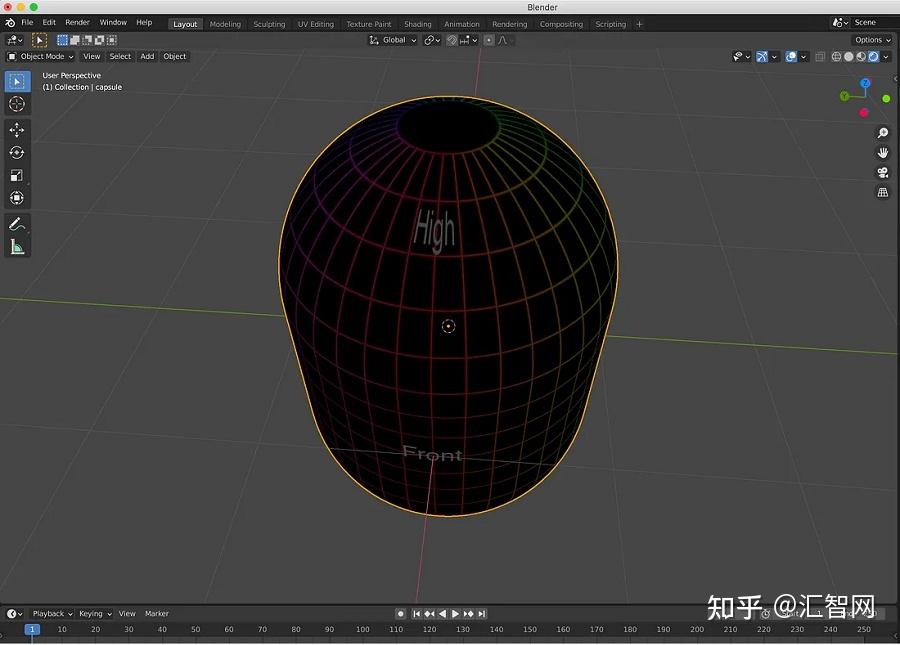Open the Object Mode dropdown

coord(40,56)
